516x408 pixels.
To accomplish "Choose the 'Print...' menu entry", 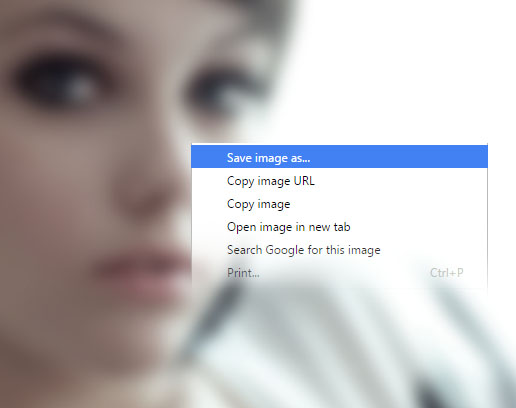I will coord(339,273).
